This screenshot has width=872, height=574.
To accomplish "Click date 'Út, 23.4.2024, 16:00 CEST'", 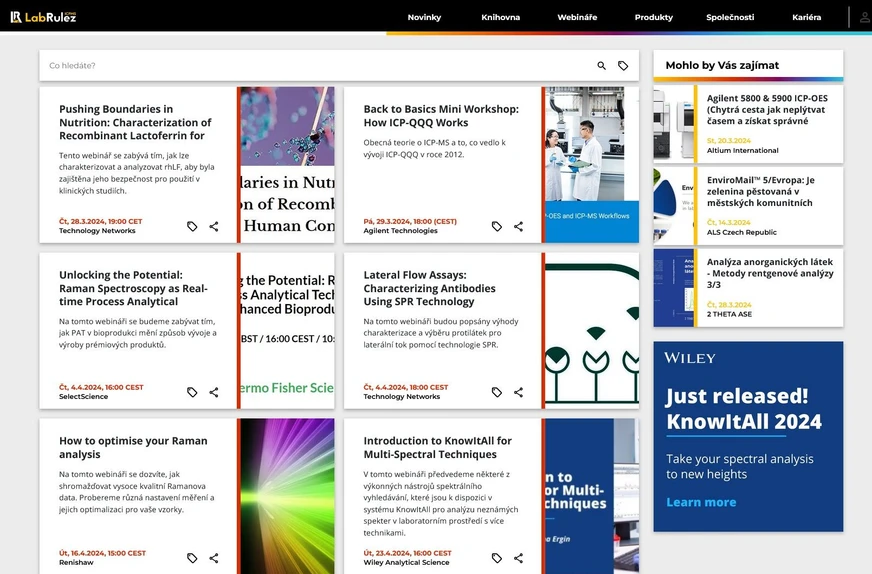I will (x=407, y=553).
